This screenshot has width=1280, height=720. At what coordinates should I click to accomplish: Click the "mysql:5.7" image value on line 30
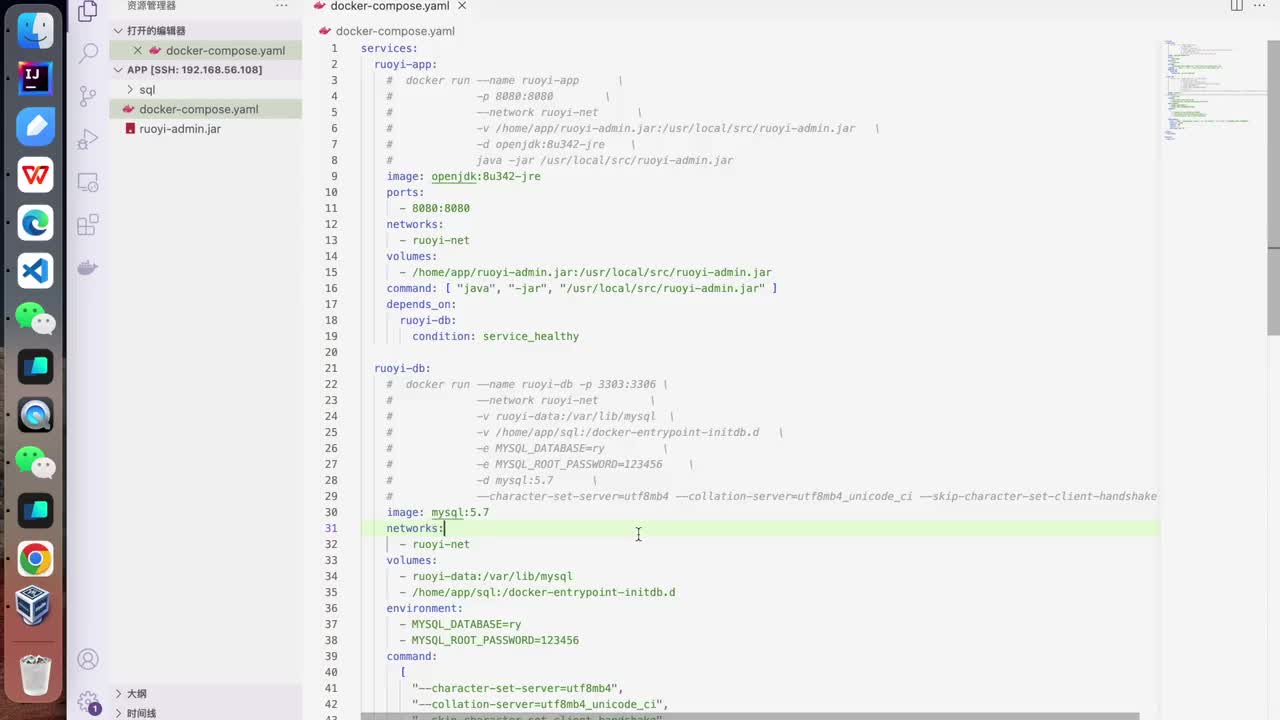tap(460, 512)
